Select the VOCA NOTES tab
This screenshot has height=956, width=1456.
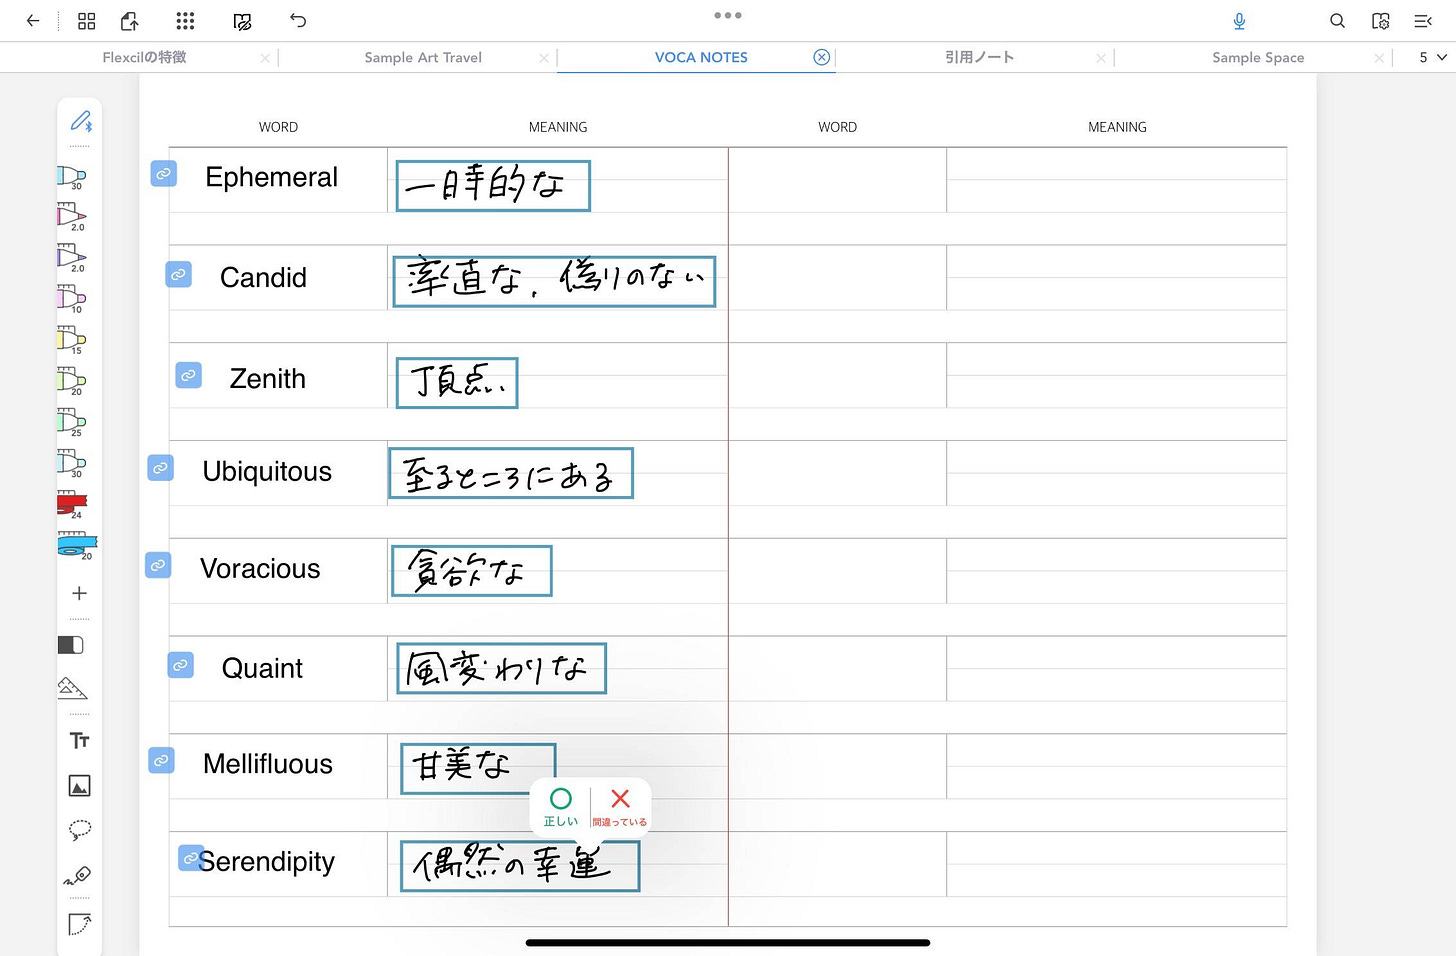701,57
